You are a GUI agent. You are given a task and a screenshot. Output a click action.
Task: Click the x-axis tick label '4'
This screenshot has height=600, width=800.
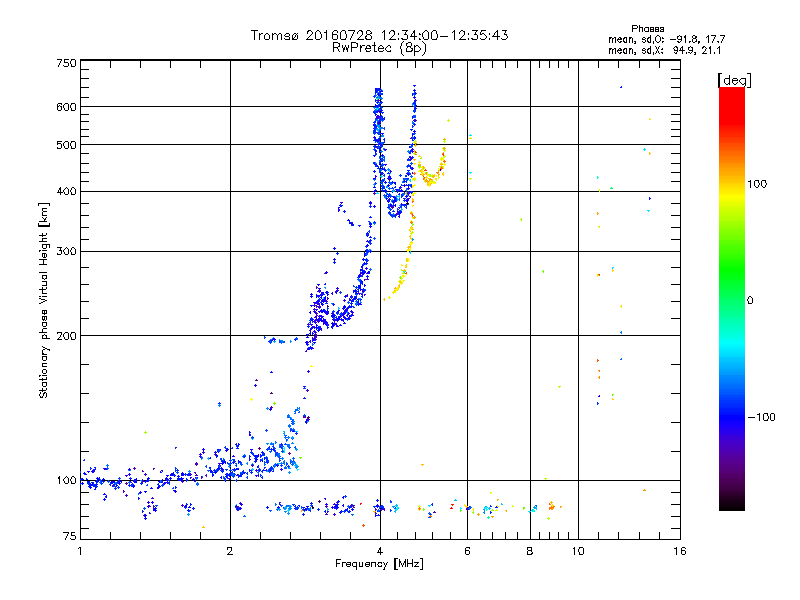tap(380, 551)
